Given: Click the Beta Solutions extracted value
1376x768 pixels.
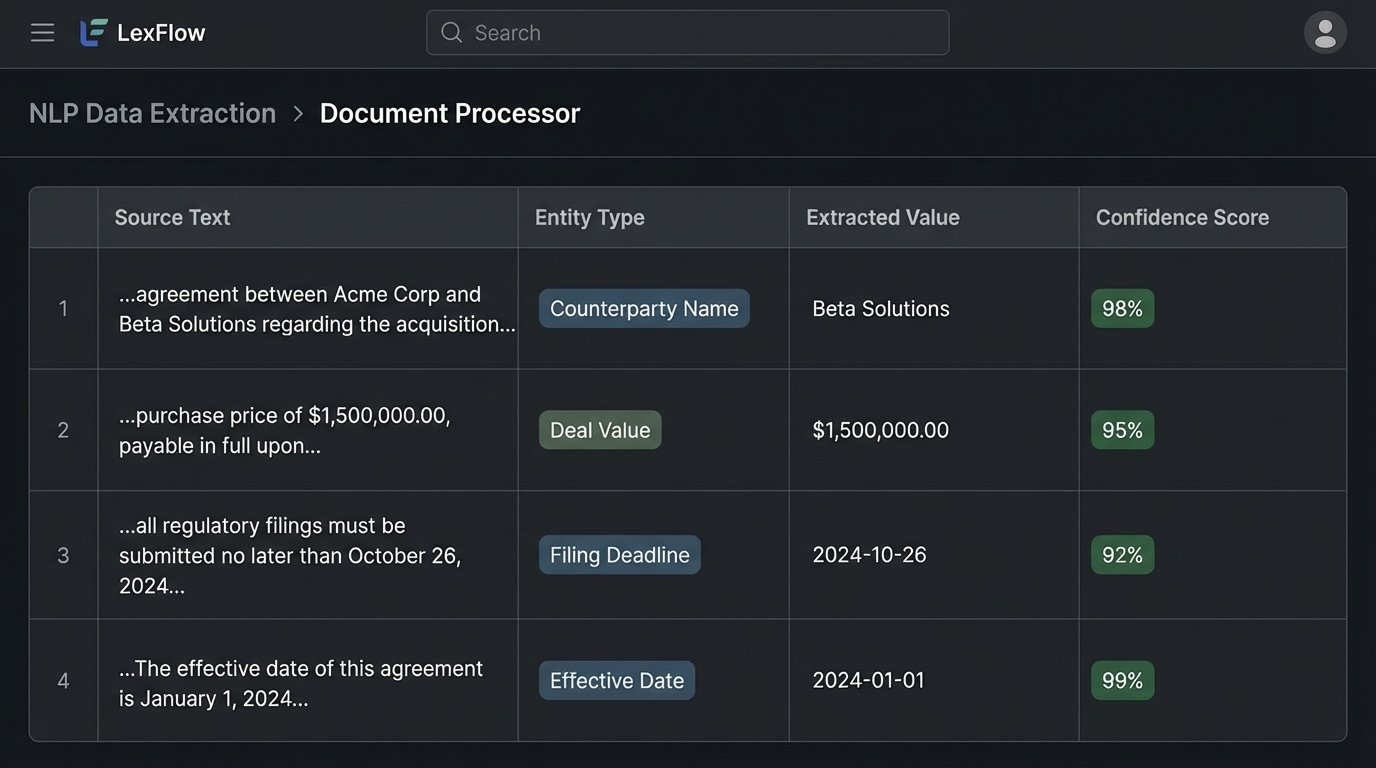Looking at the screenshot, I should pyautogui.click(x=880, y=308).
